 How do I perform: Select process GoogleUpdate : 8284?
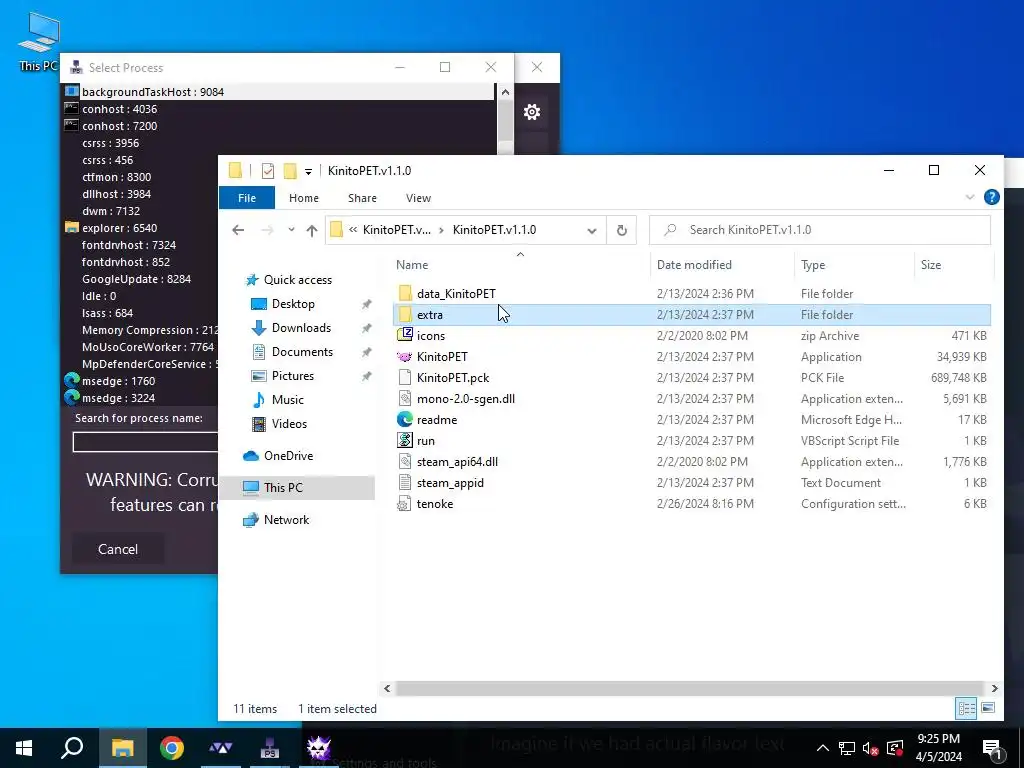136,279
